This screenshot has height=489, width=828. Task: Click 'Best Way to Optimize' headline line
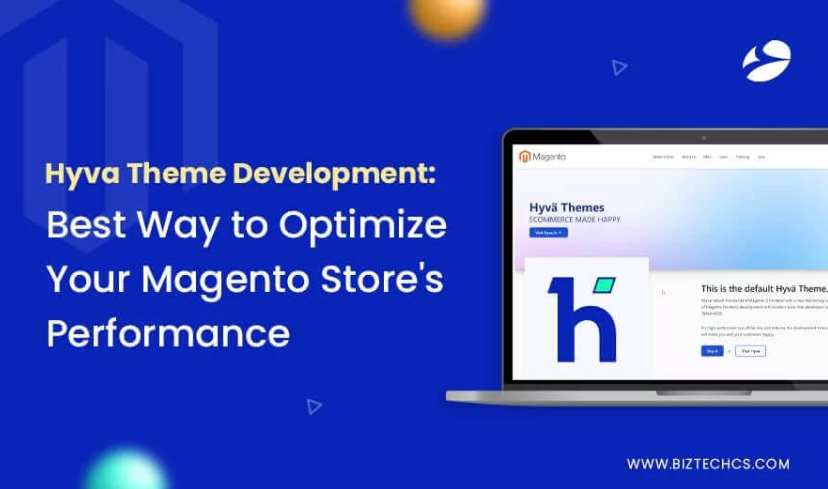pos(247,225)
